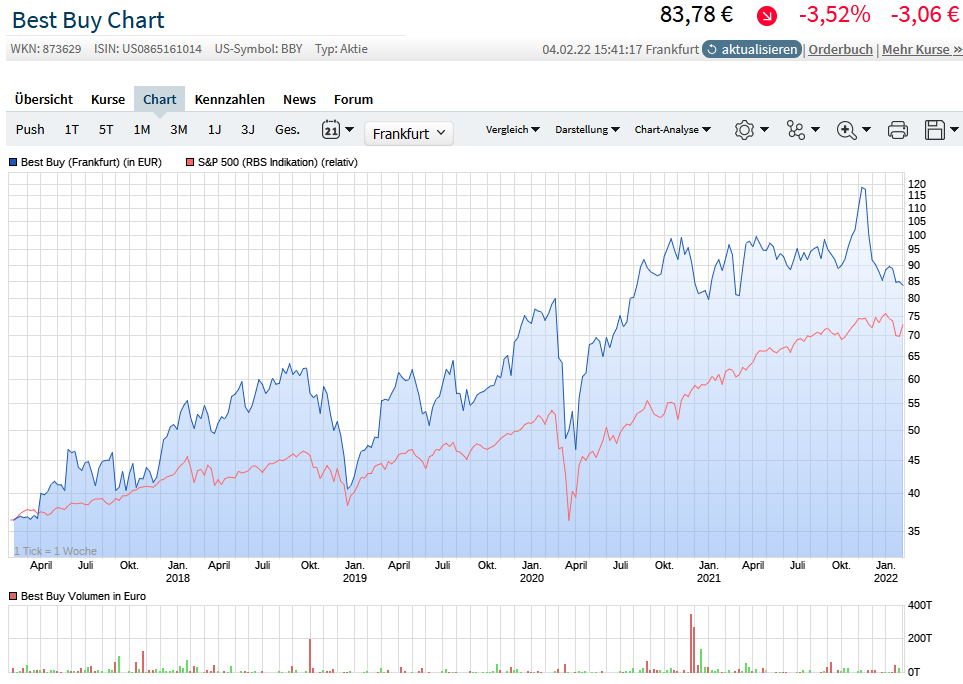Click the tallest red volume bar
The height and width of the screenshot is (684, 963).
[x=691, y=643]
